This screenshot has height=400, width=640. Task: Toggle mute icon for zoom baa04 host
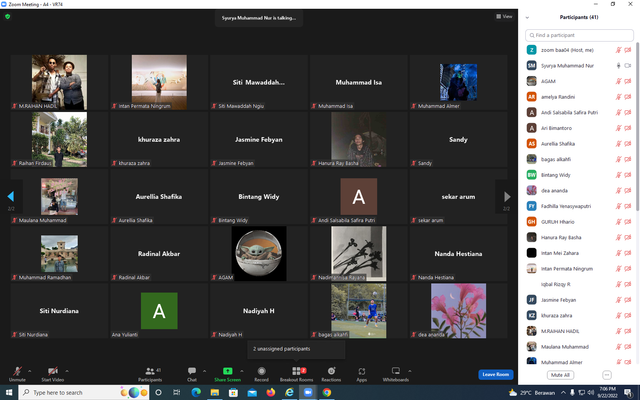point(619,50)
